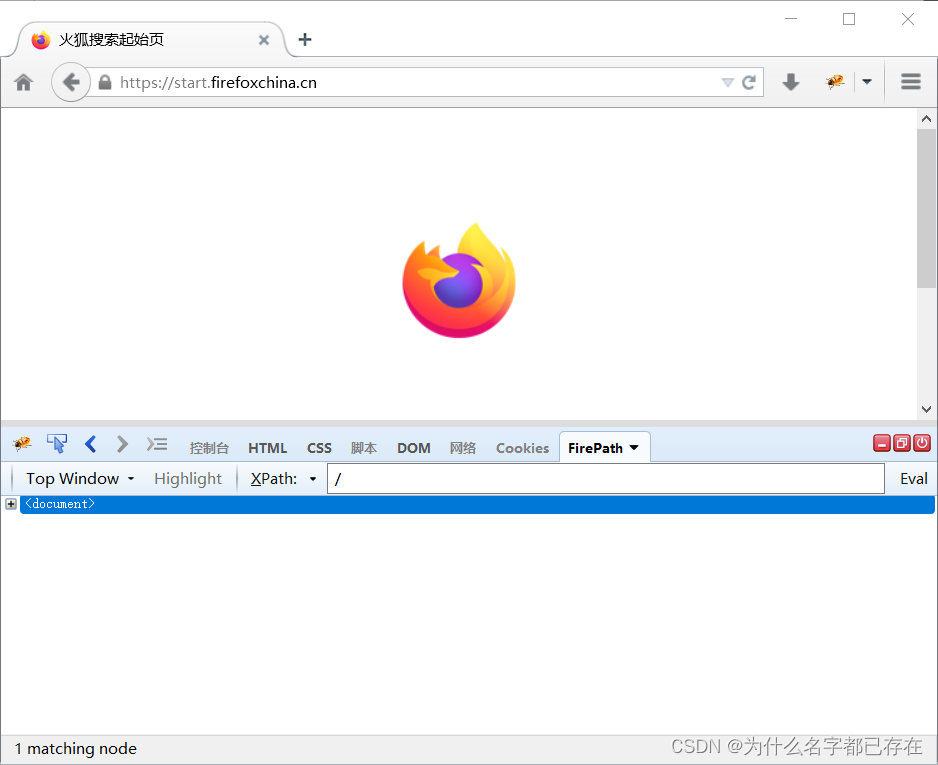Click the padlock site security icon
This screenshot has height=765, width=938.
[105, 82]
